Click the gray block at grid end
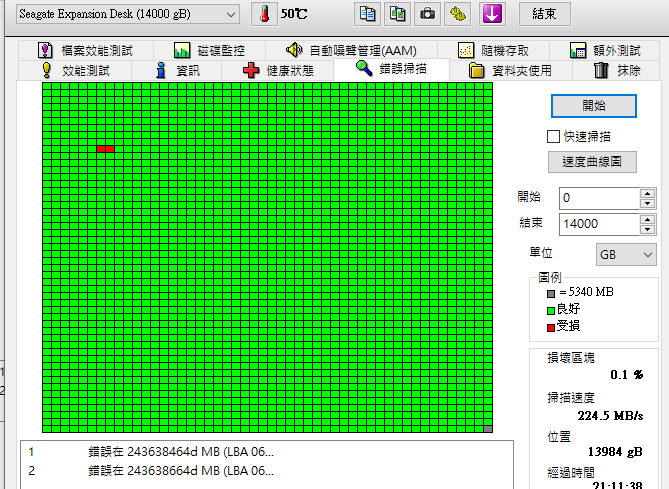 (488, 429)
